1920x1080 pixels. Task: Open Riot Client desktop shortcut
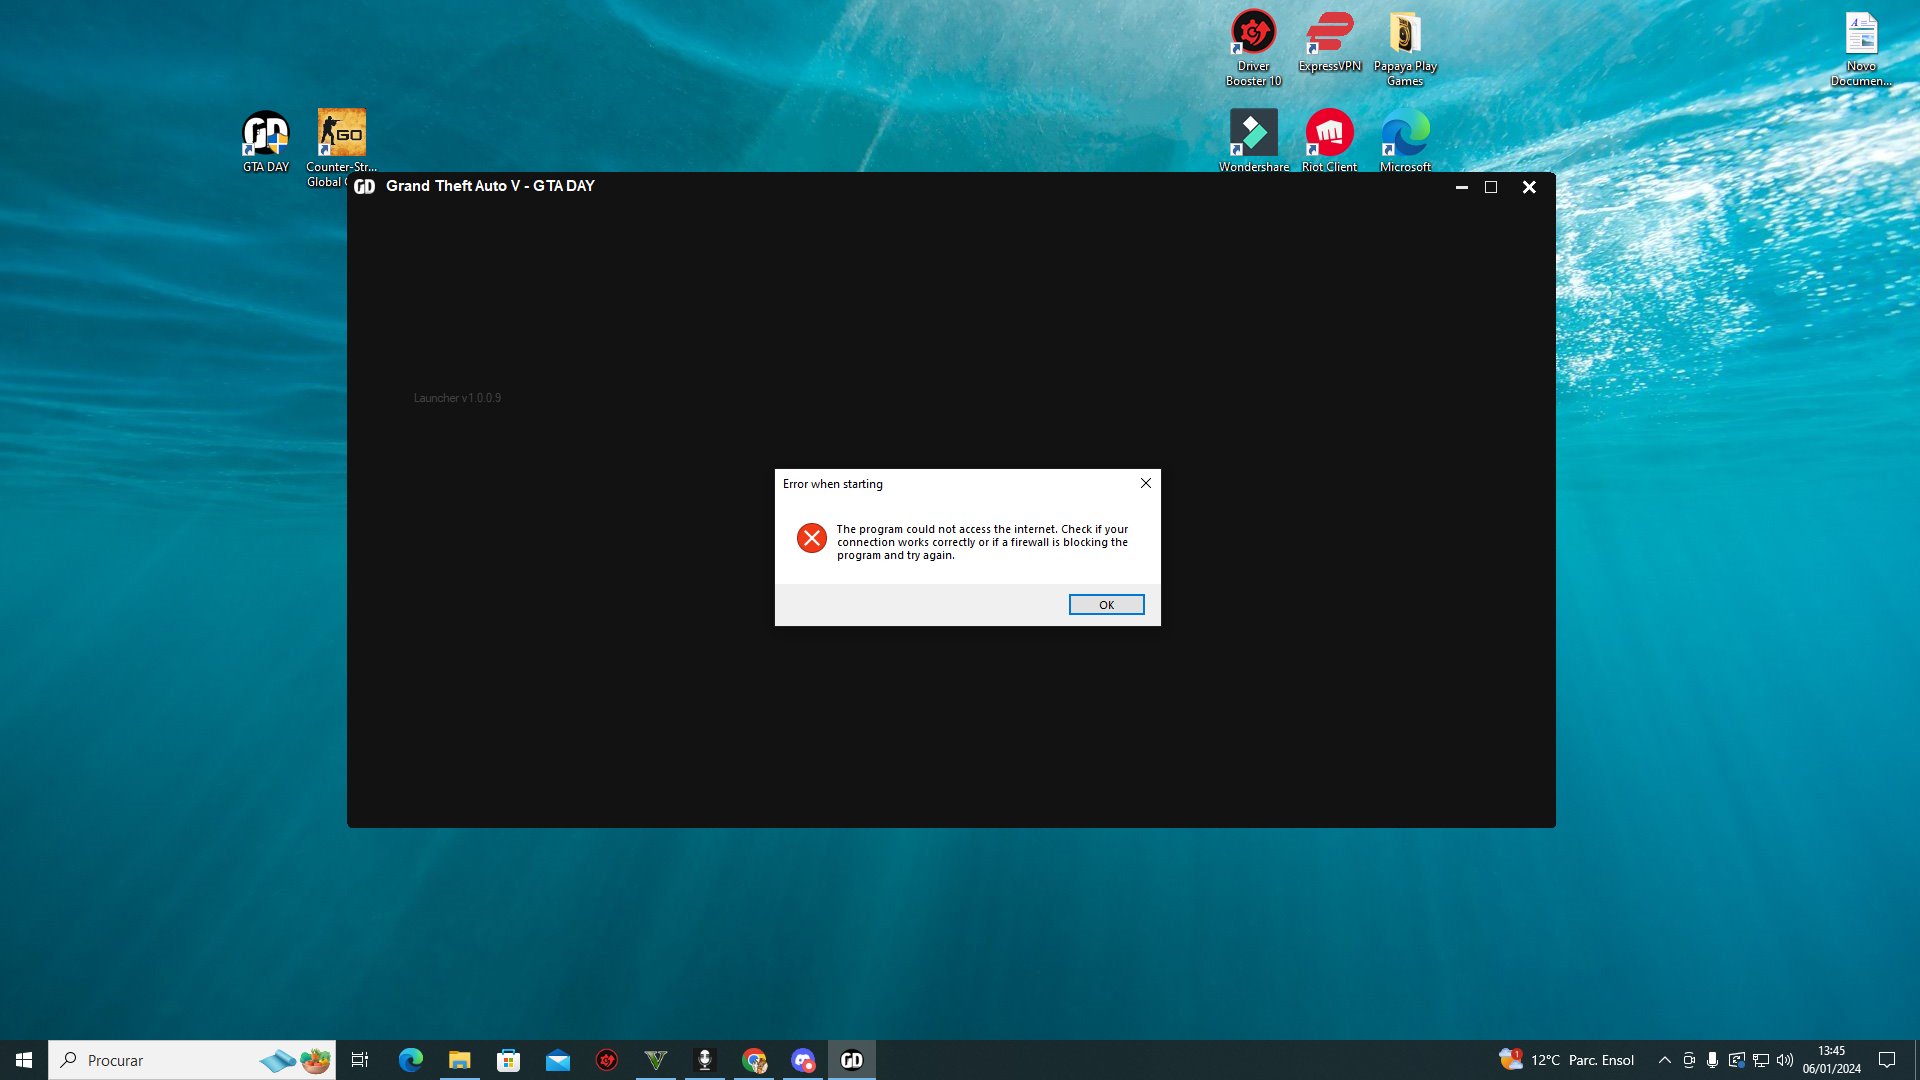[x=1329, y=135]
